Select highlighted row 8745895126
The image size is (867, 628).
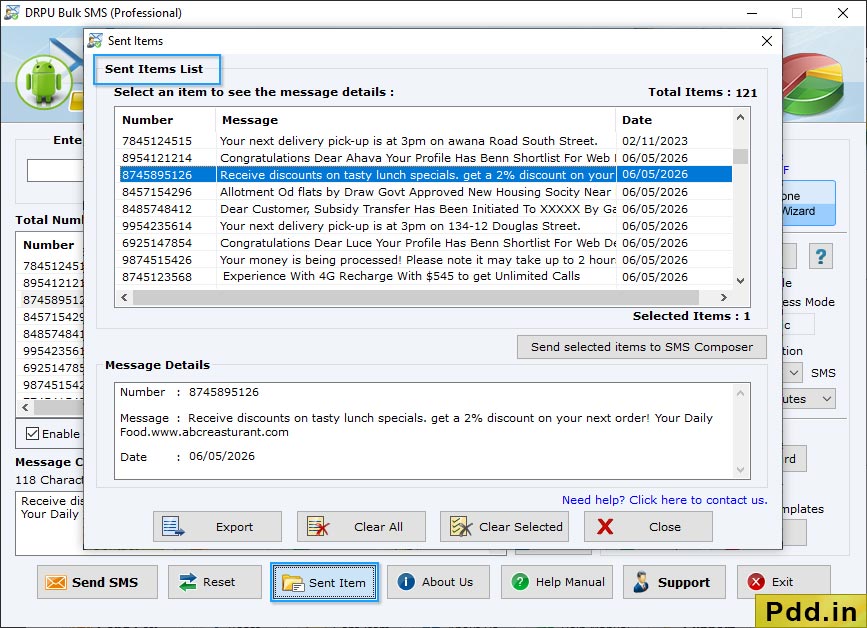point(426,175)
